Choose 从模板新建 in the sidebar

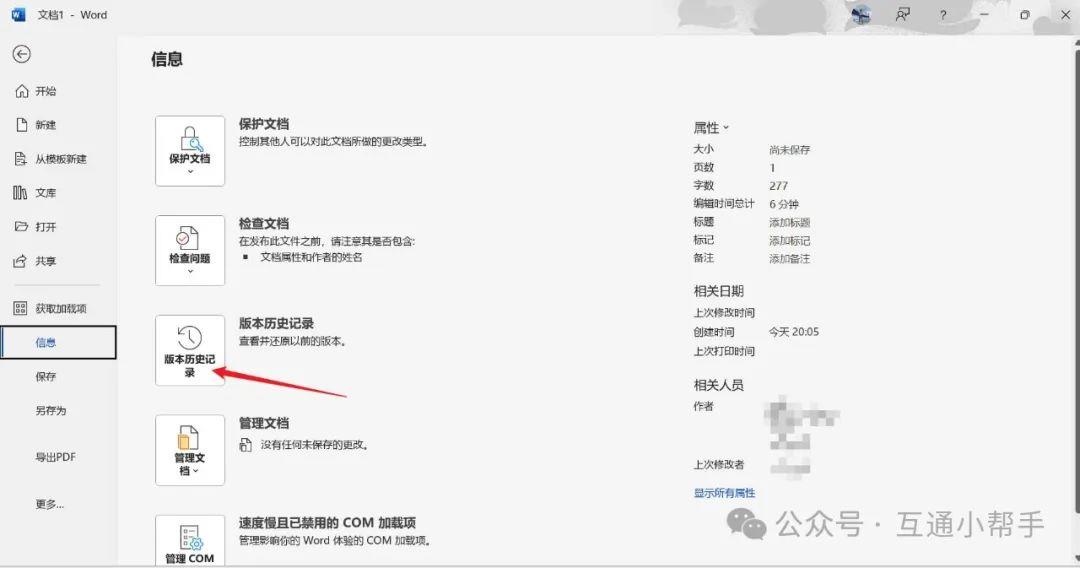pos(61,159)
